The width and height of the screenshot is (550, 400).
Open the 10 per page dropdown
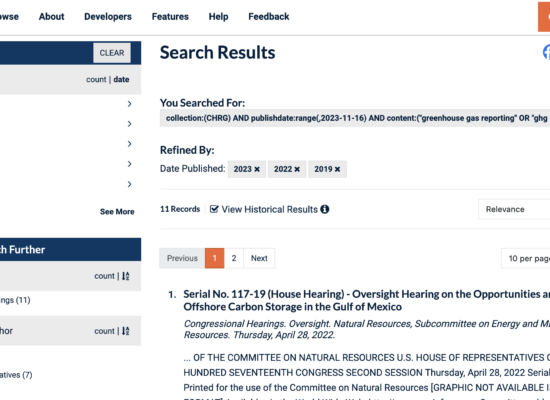[x=525, y=258]
